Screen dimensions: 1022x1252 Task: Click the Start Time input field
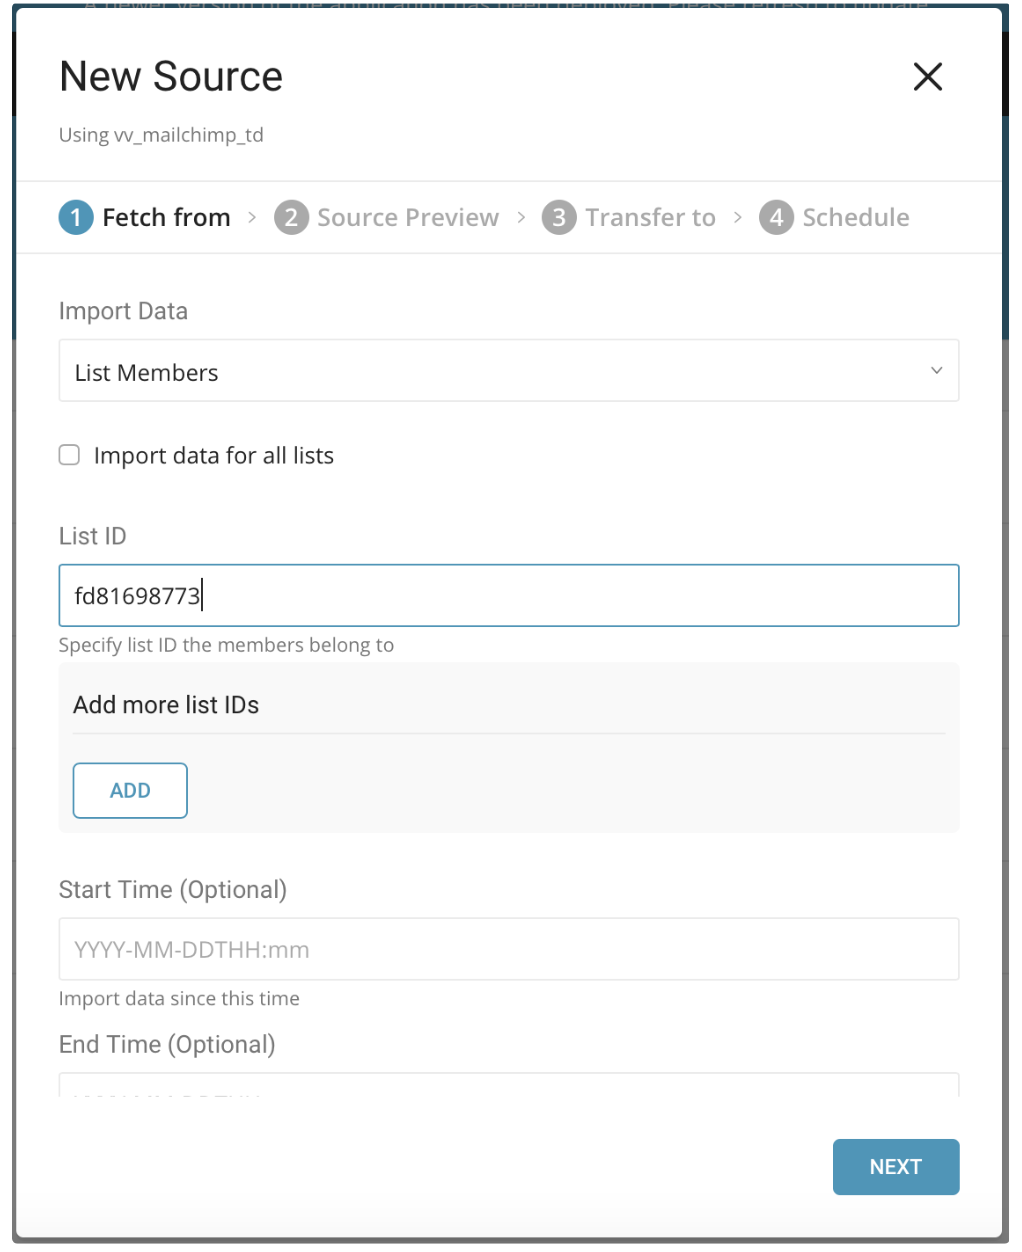tap(508, 949)
